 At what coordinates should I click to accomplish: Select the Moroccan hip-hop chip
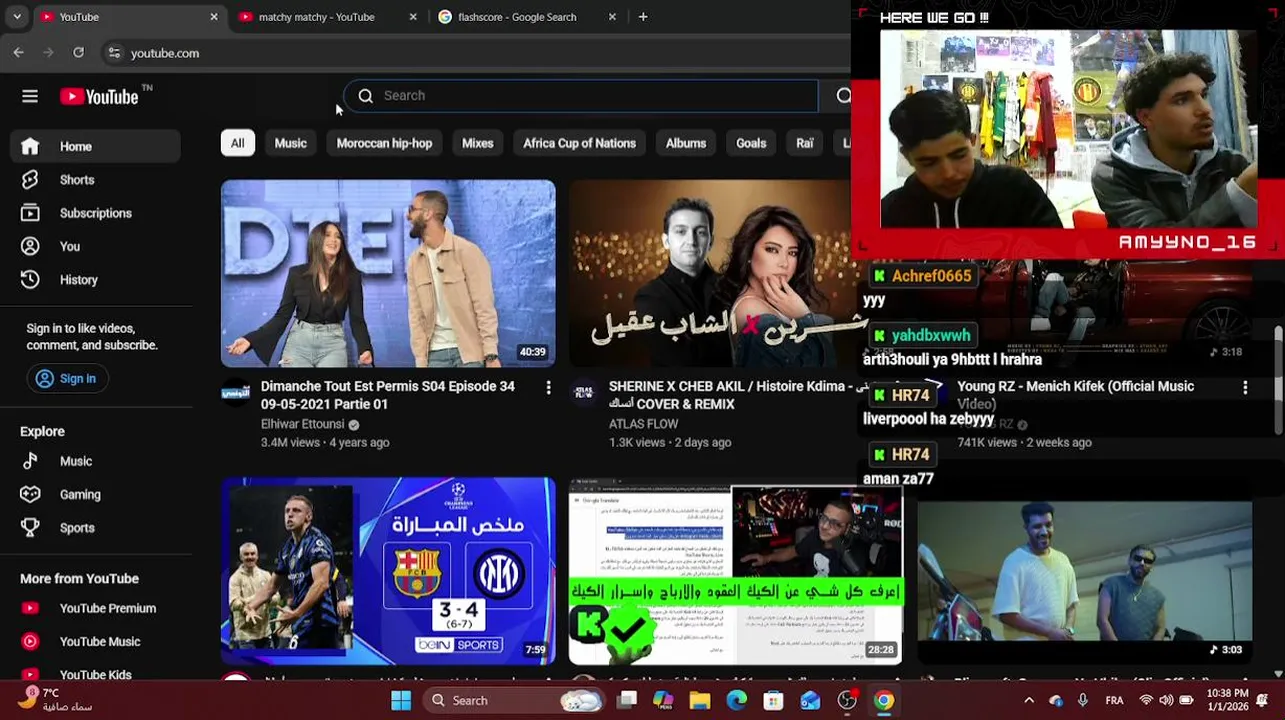pos(384,143)
